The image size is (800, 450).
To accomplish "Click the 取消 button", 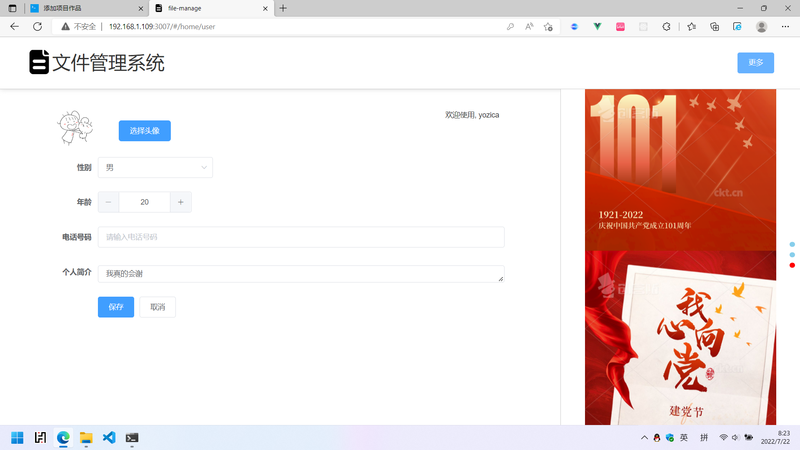I will pos(158,307).
